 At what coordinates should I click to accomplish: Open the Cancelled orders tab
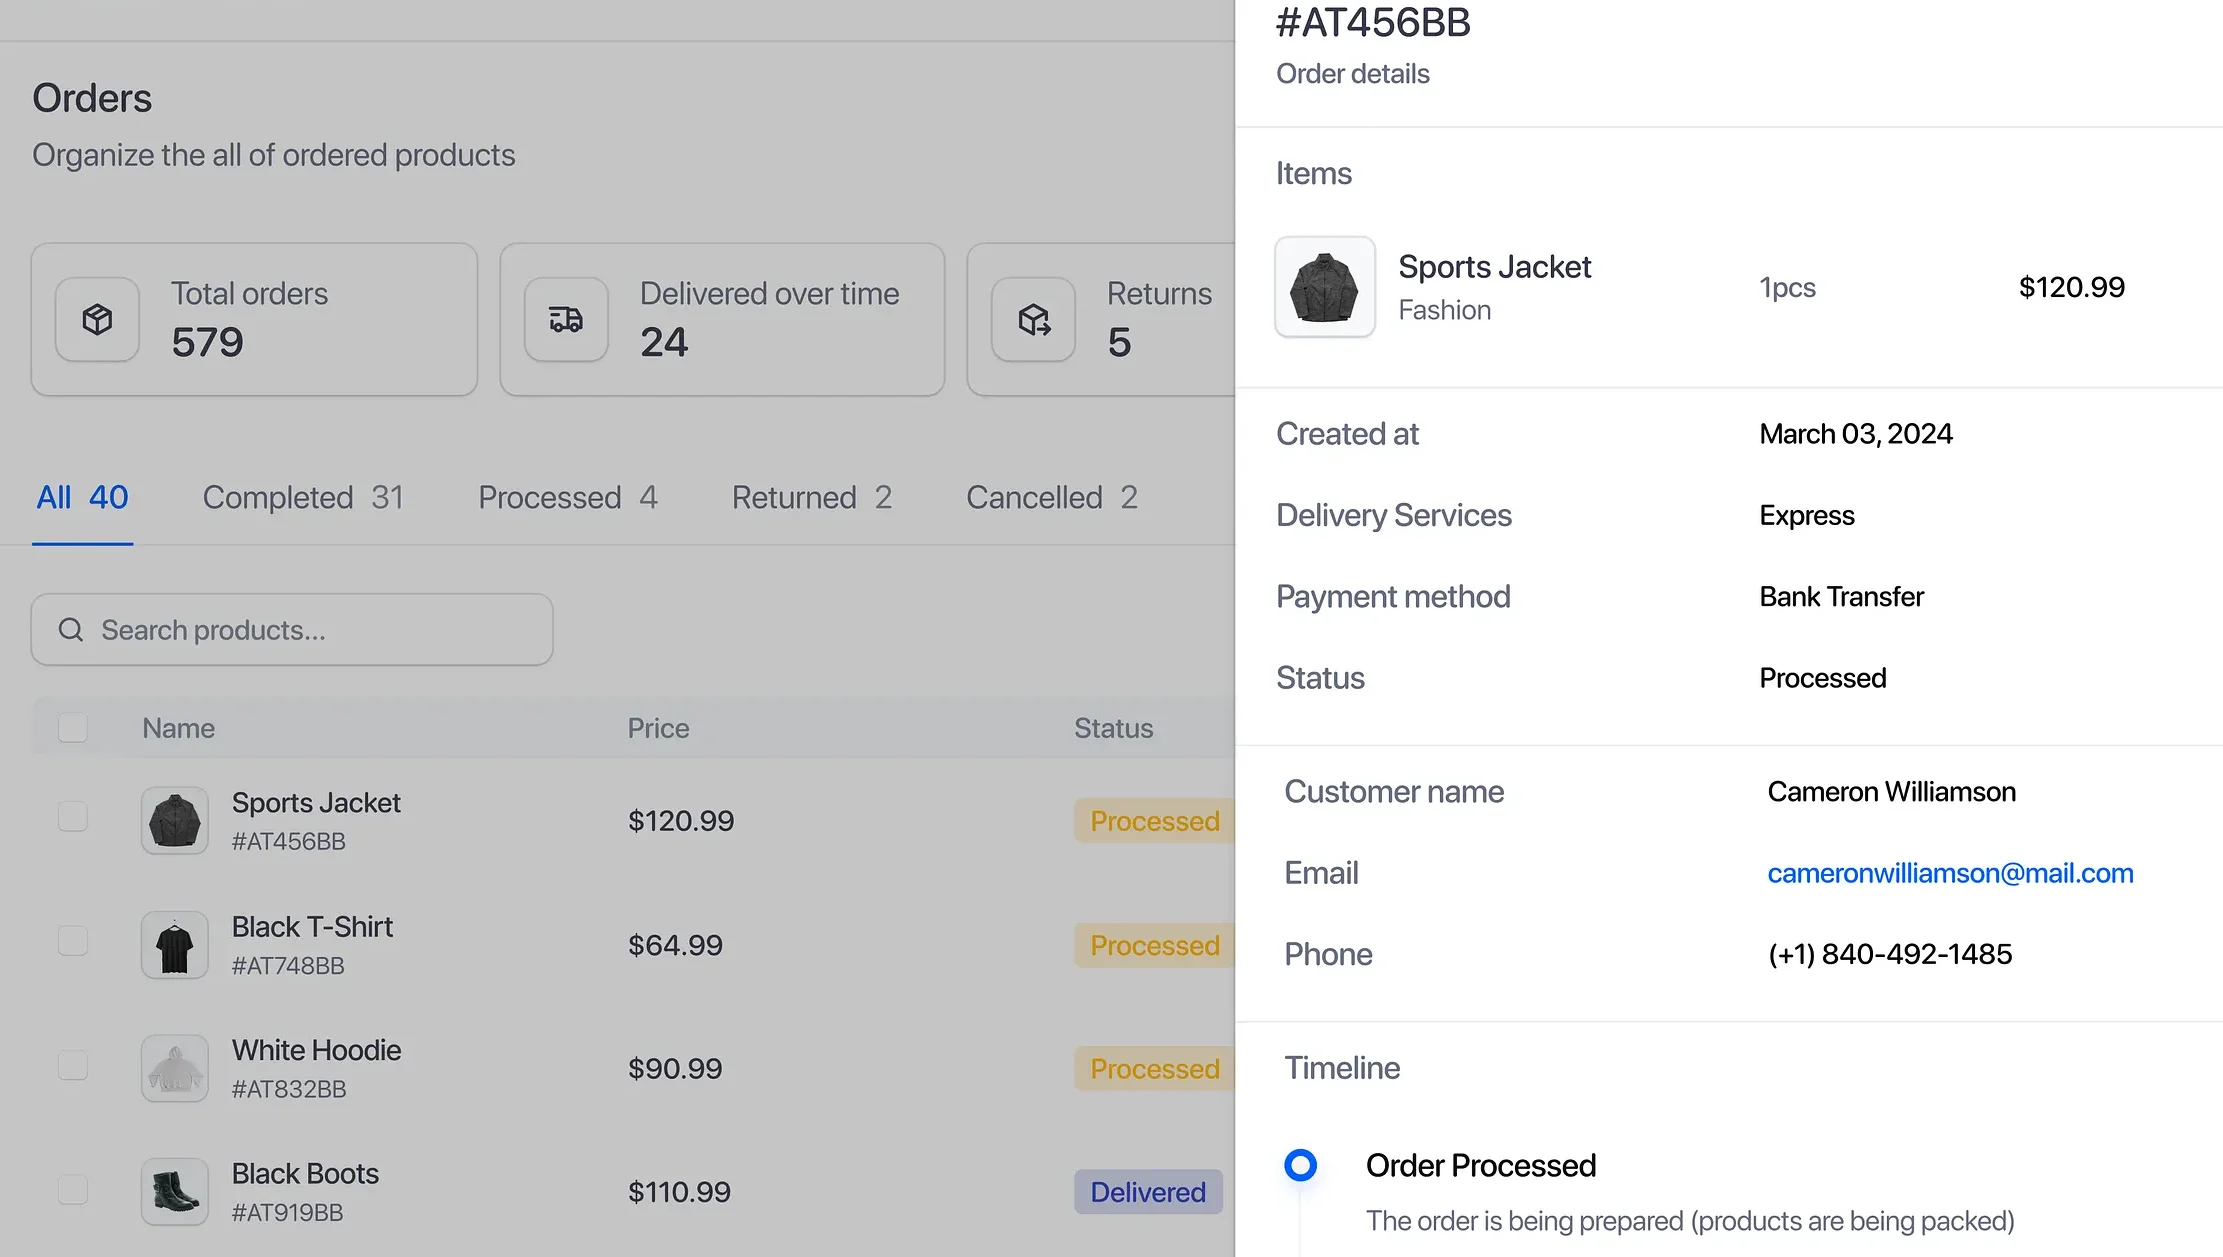[x=1050, y=497]
